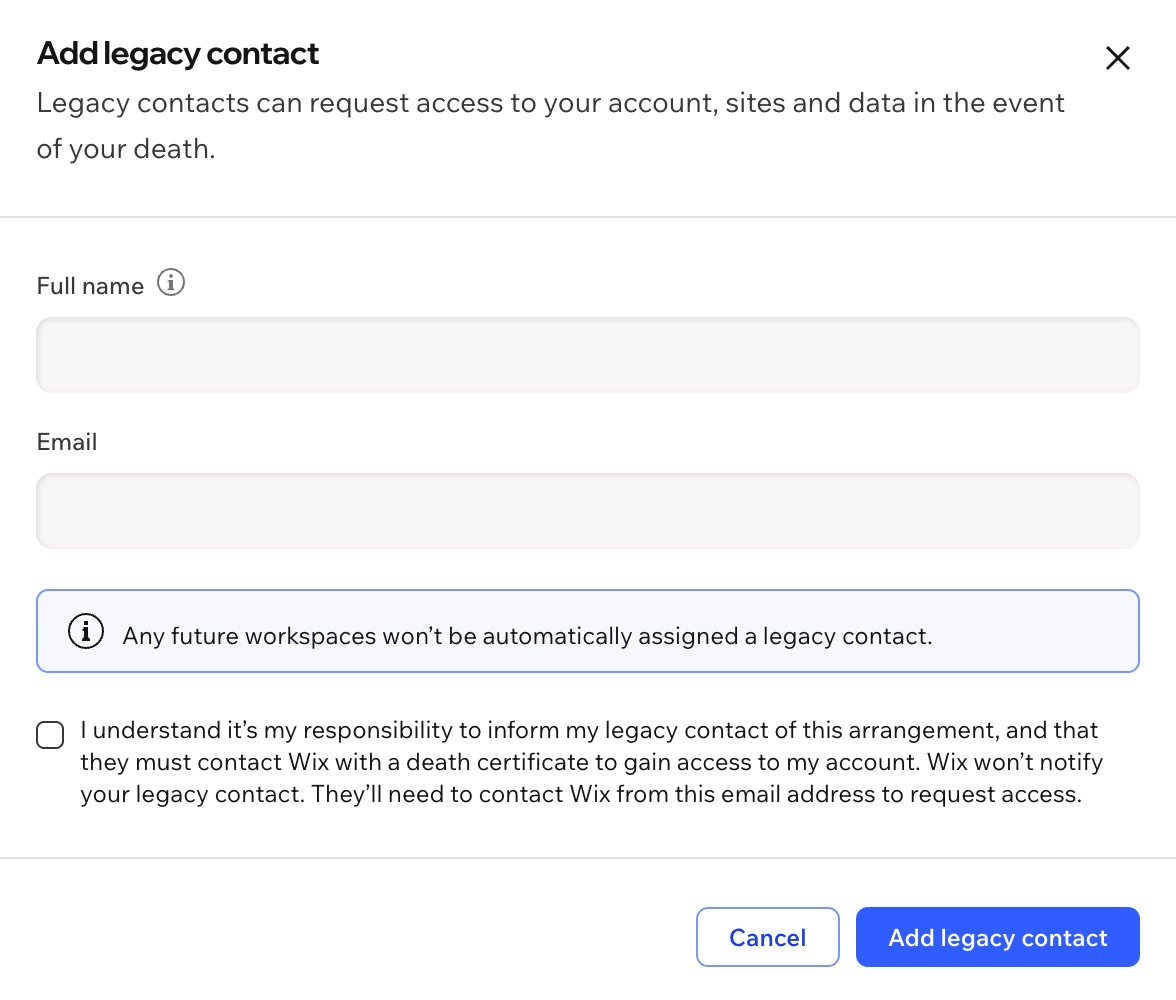Click the Add legacy contact dialog title
Viewport: 1176px width, 1000px height.
[178, 54]
